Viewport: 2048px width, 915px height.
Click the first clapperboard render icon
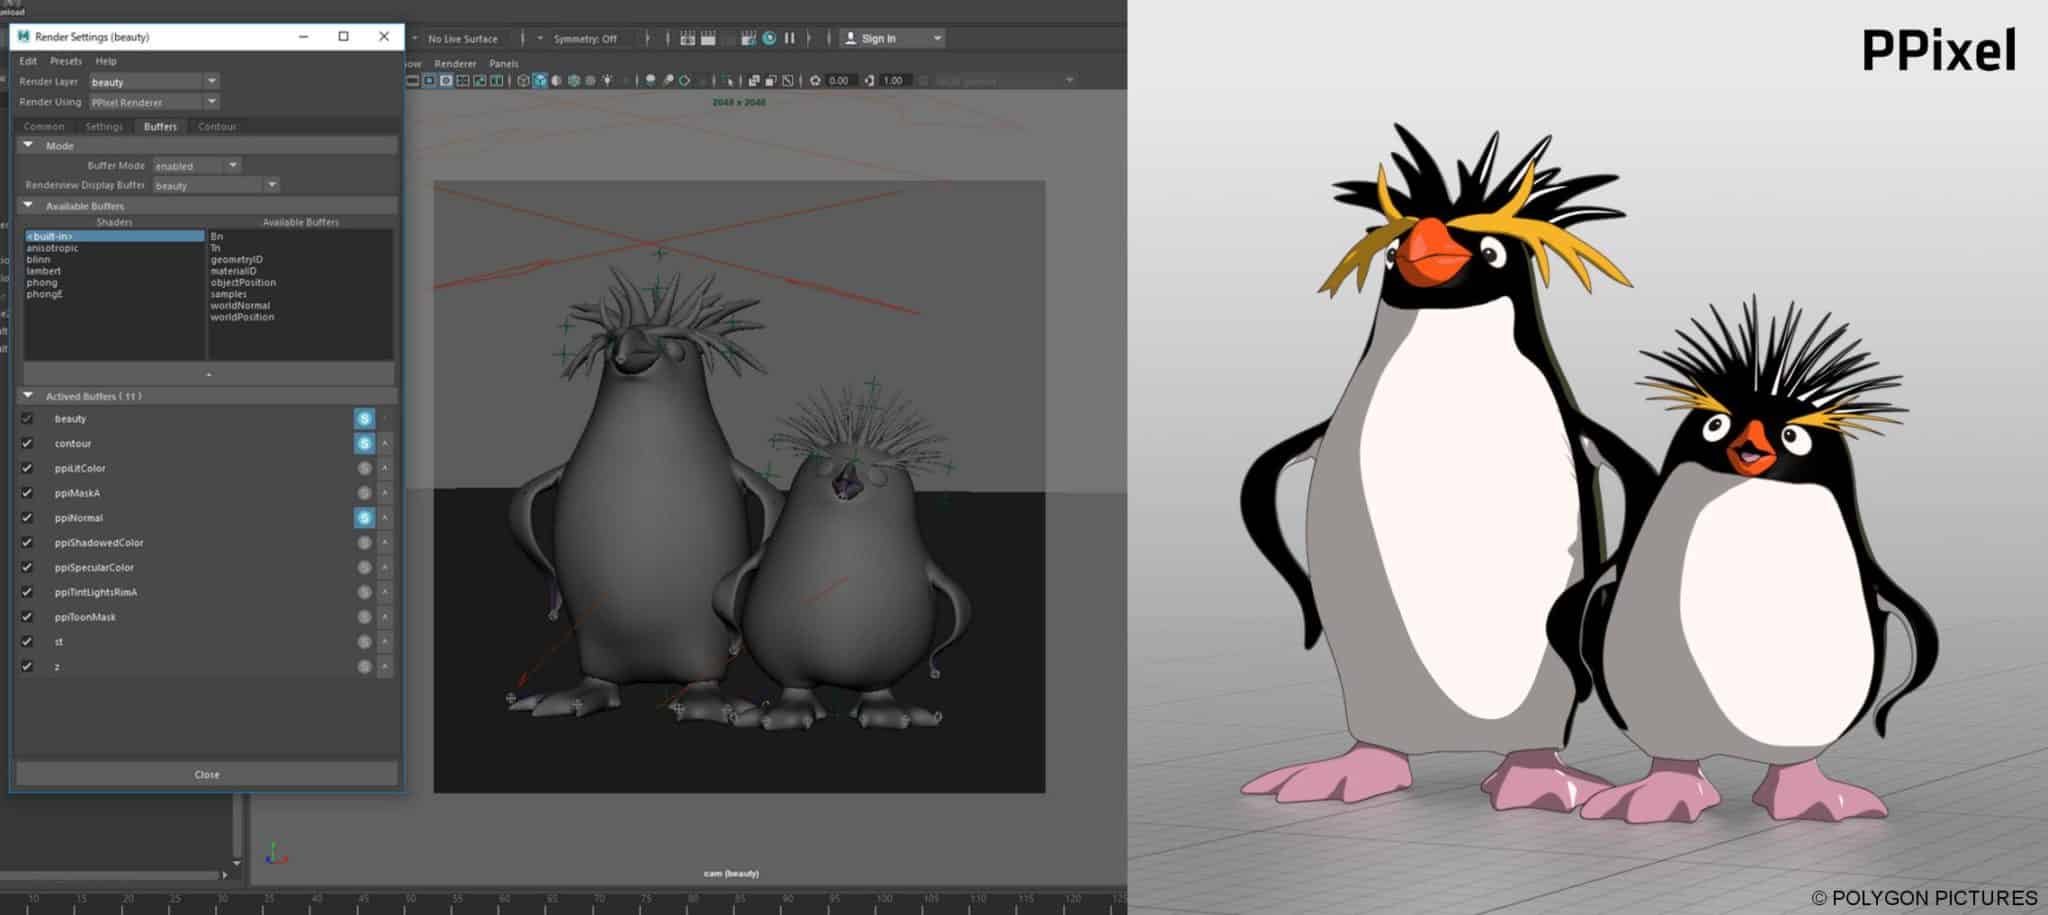687,38
